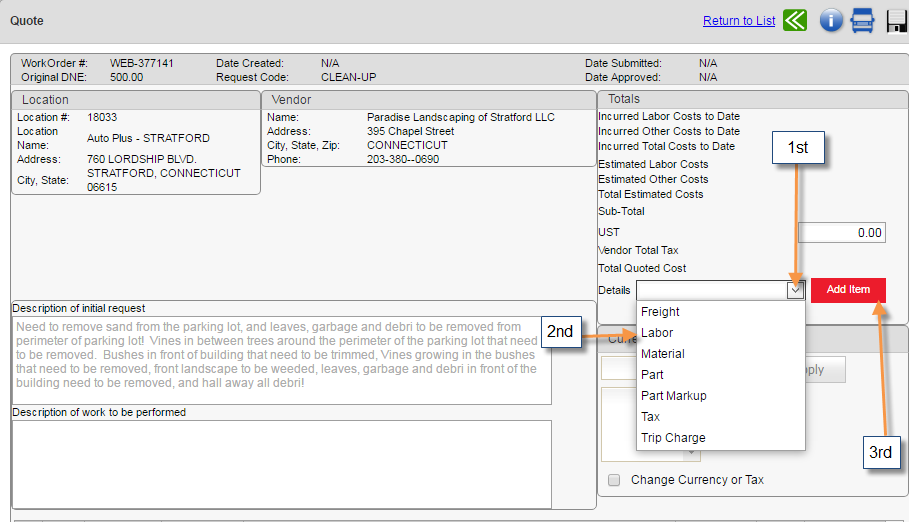Choose Part Markup from the list
Viewport: 909px width, 522px height.
tap(673, 396)
